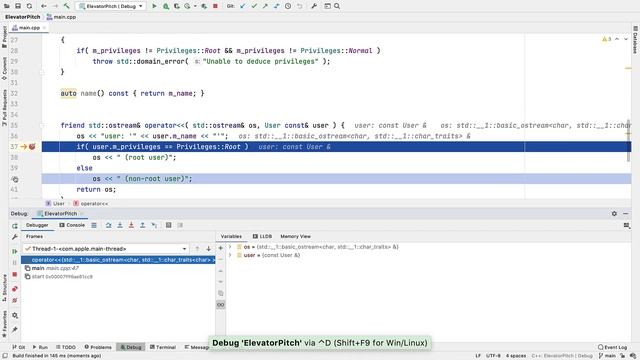Pin the debug tab with the pin icon
This screenshot has width=640, height=360.
click(x=15, y=329)
